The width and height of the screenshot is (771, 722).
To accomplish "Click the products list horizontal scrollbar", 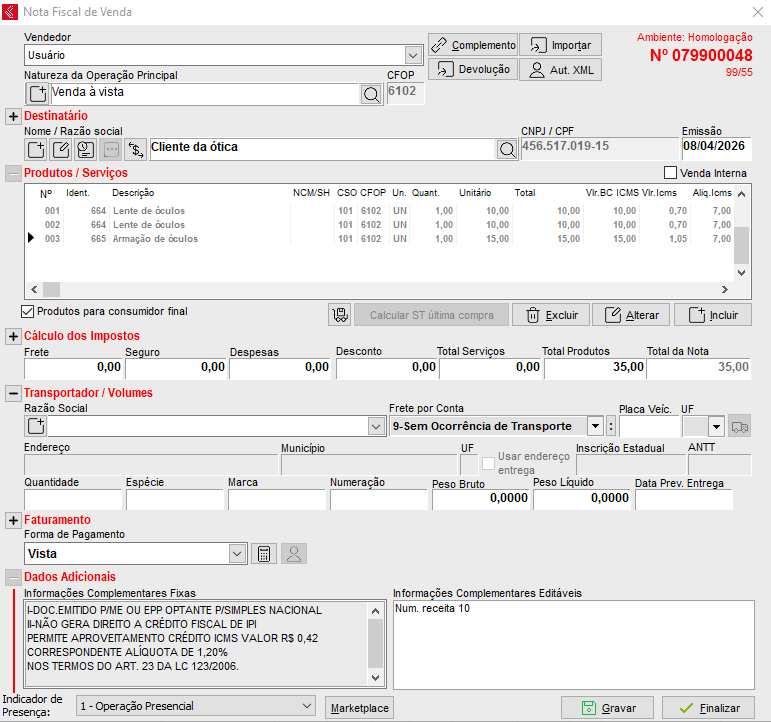I will (378, 288).
